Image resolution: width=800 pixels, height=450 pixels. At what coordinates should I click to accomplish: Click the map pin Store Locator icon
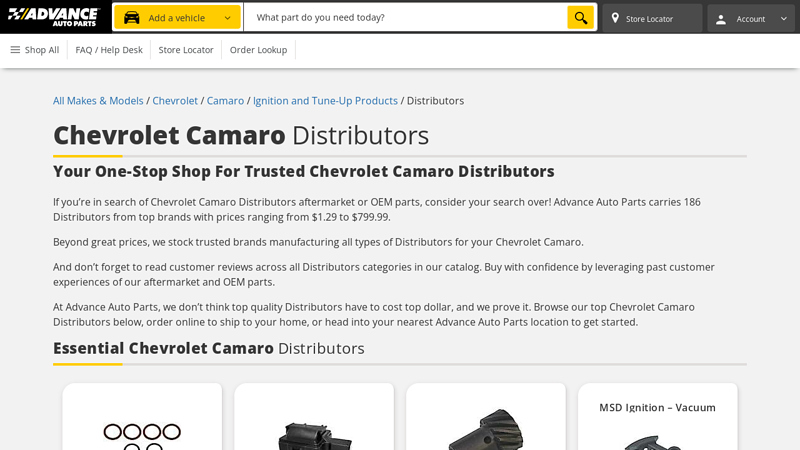(x=615, y=18)
